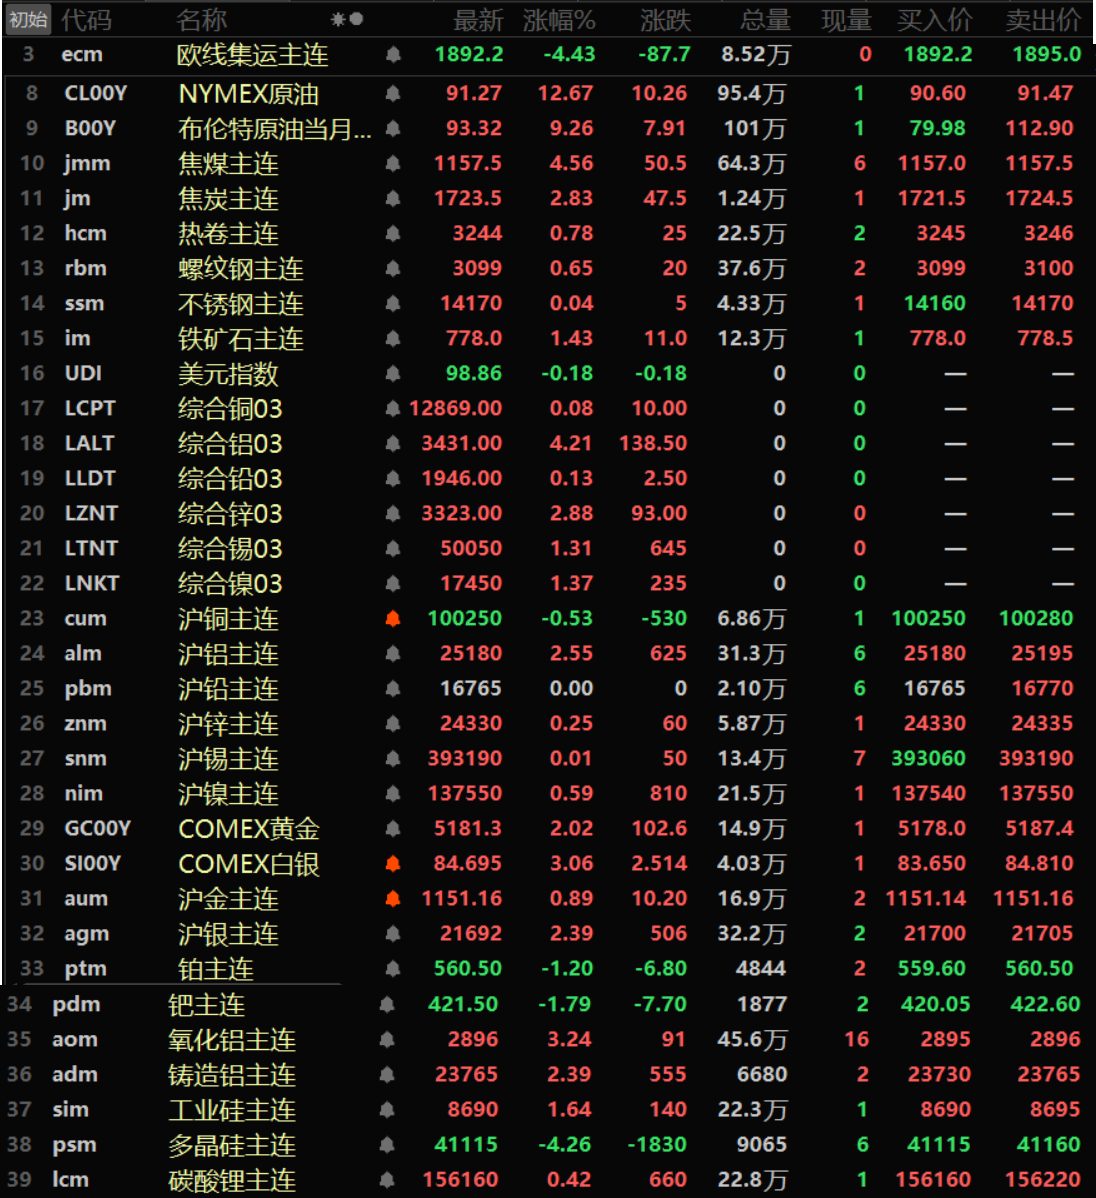Click the bell icon for 碳酸锂主连
Image resolution: width=1096 pixels, height=1198 pixels.
[x=387, y=1180]
